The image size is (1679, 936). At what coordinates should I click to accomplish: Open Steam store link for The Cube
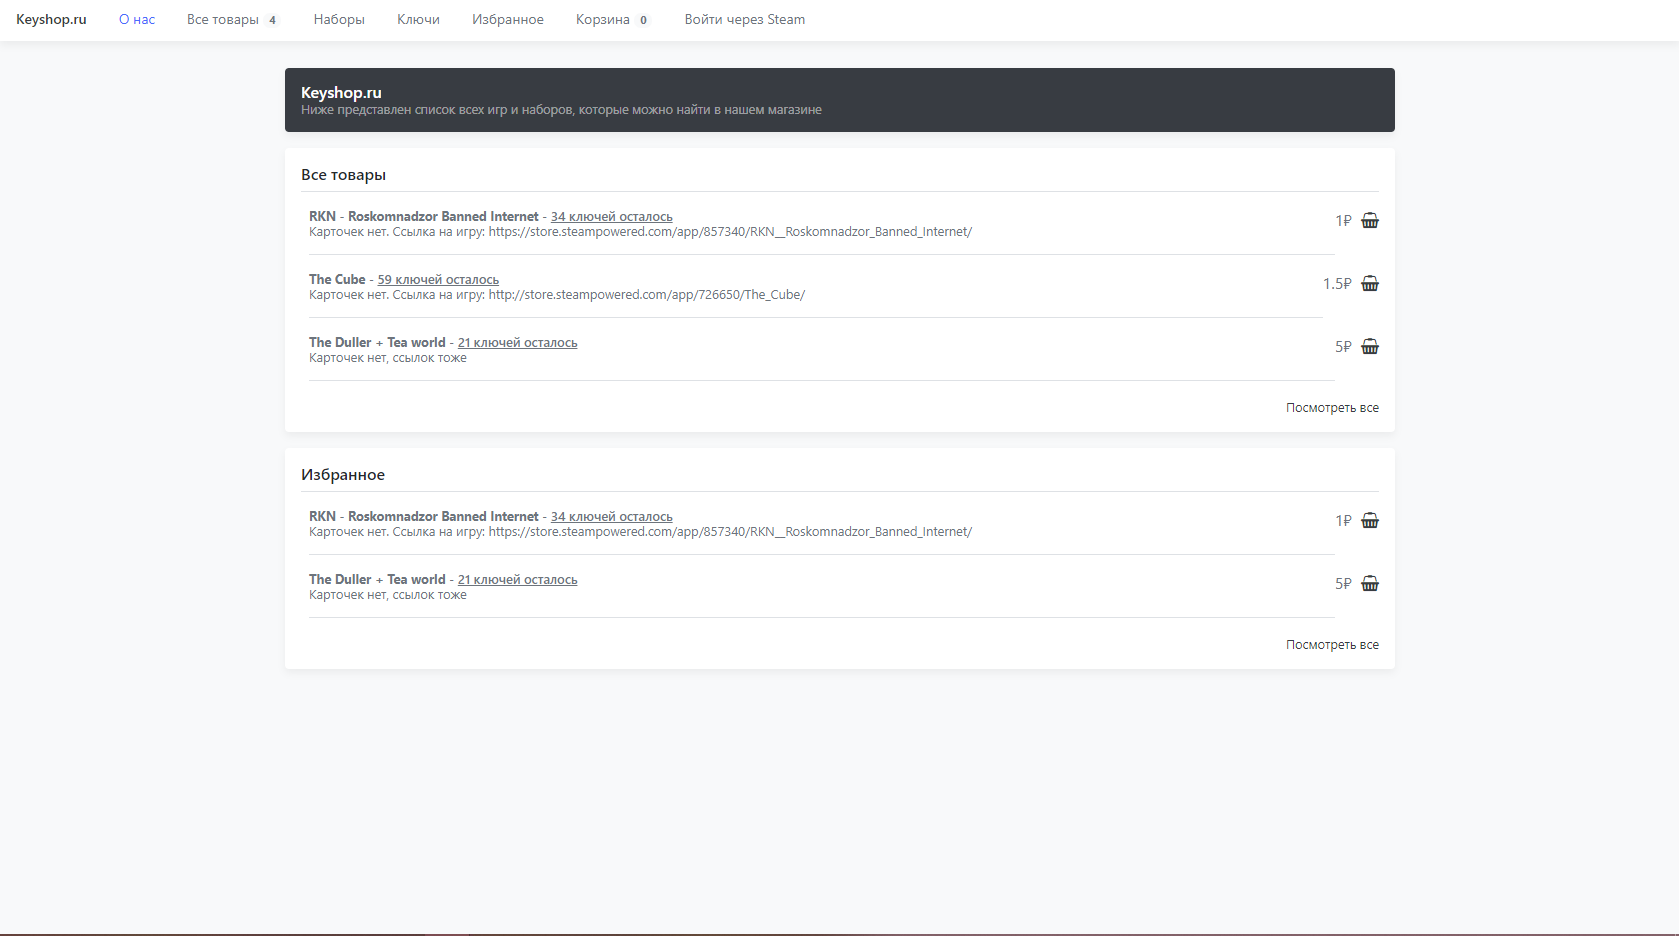coord(646,295)
